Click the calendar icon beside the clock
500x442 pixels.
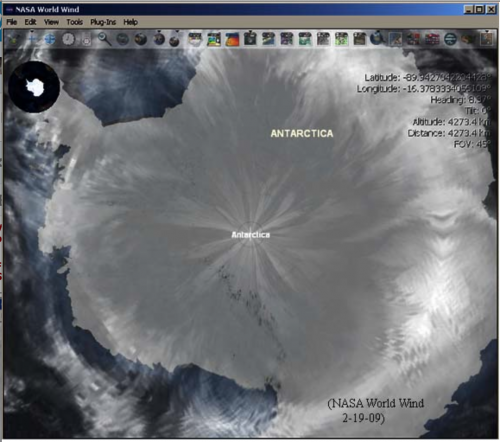click(86, 40)
